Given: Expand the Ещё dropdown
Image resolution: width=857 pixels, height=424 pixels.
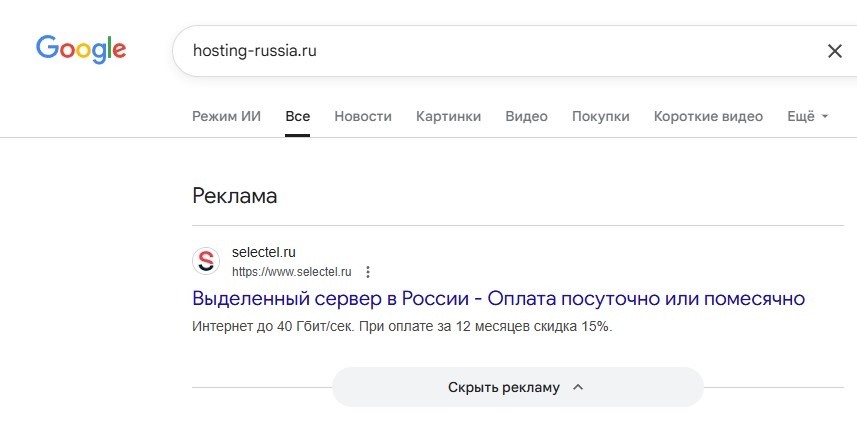Looking at the screenshot, I should tap(808, 116).
